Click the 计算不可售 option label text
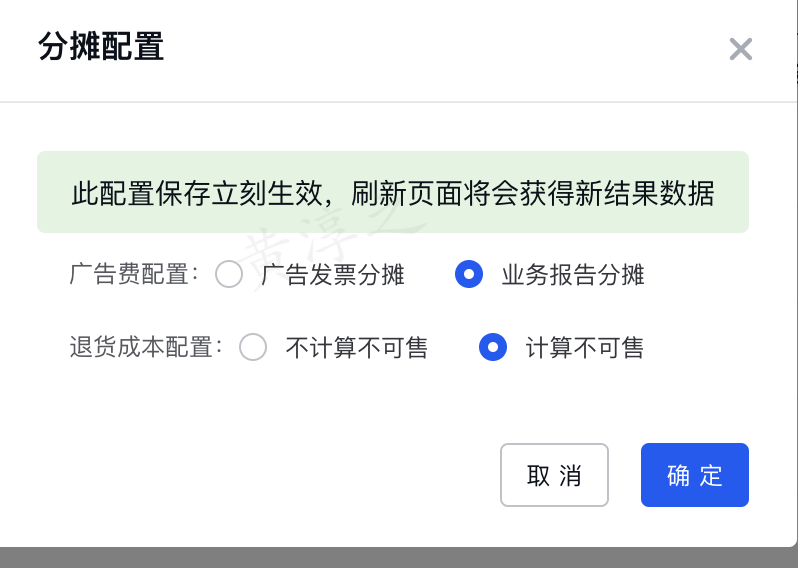 click(585, 347)
